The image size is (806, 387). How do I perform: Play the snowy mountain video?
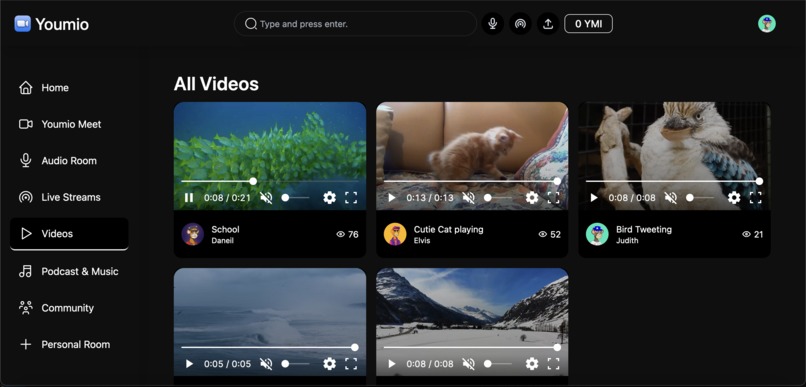pyautogui.click(x=392, y=364)
